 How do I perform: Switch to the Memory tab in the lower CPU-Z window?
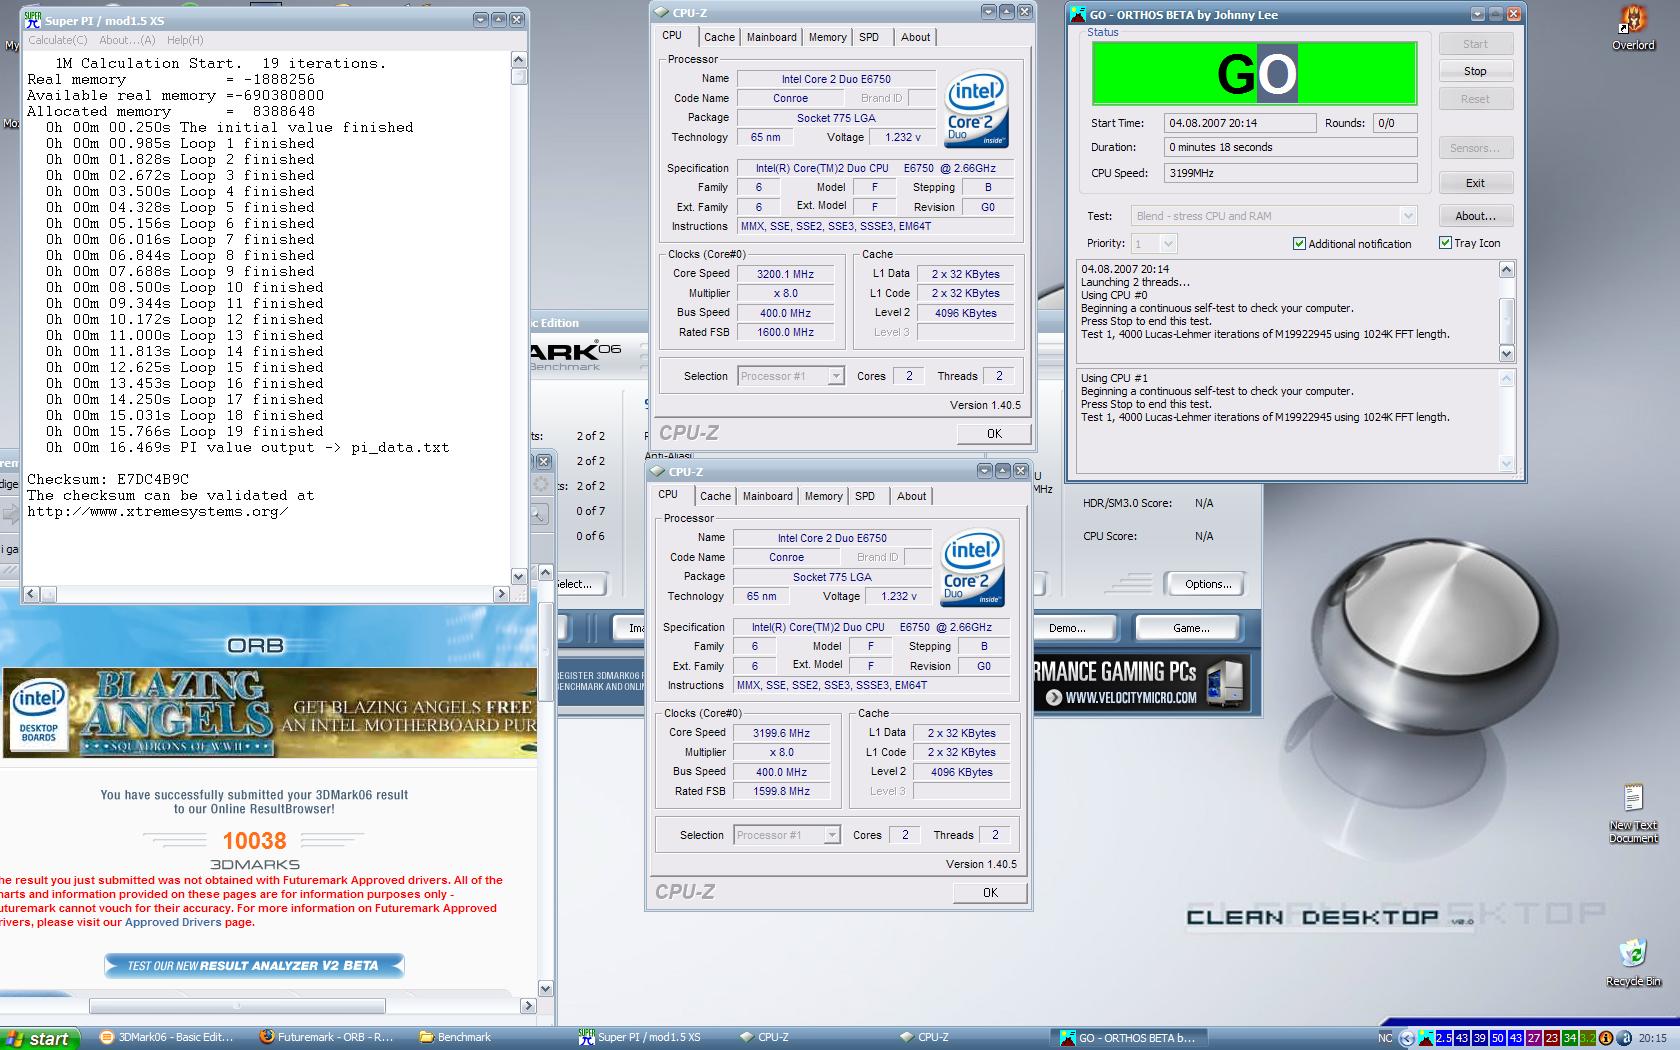point(824,496)
